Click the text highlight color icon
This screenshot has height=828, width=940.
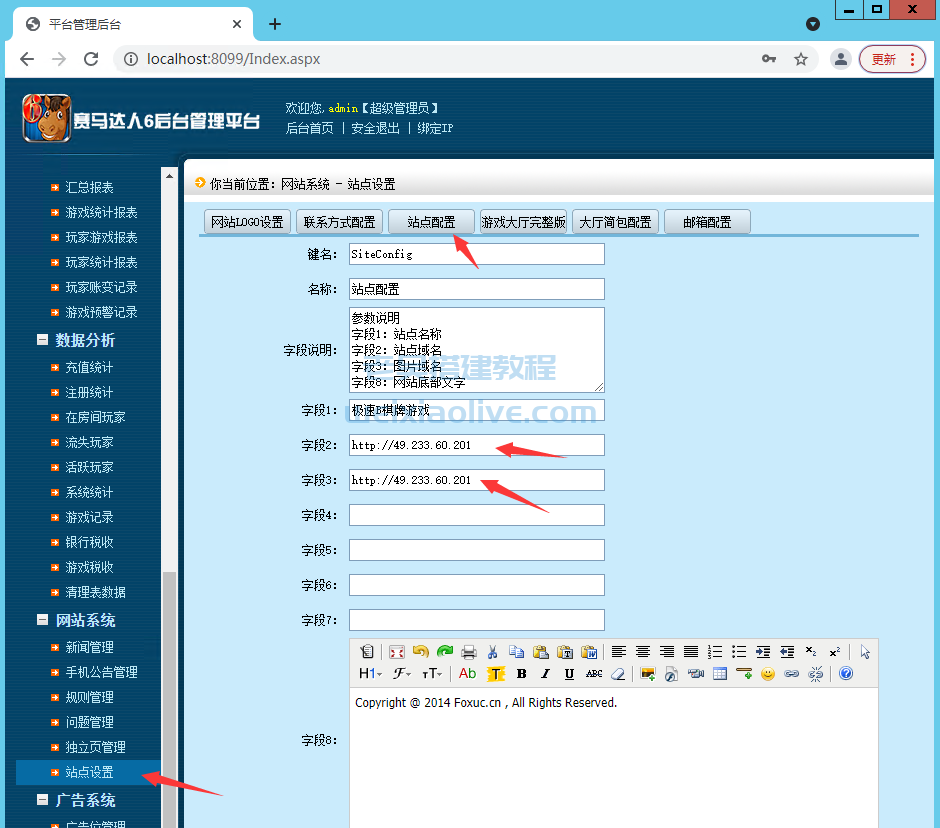coord(496,675)
